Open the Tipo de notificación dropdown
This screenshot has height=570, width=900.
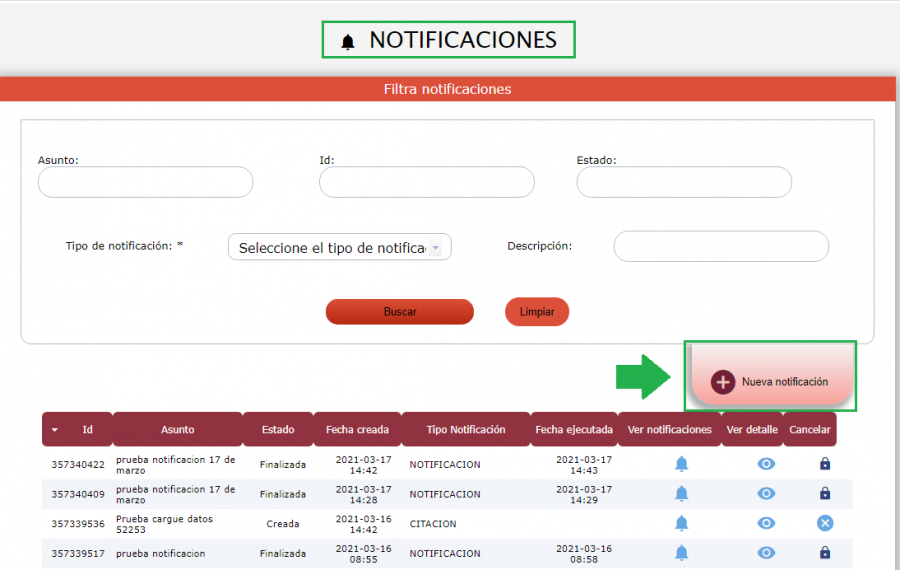pyautogui.click(x=339, y=248)
